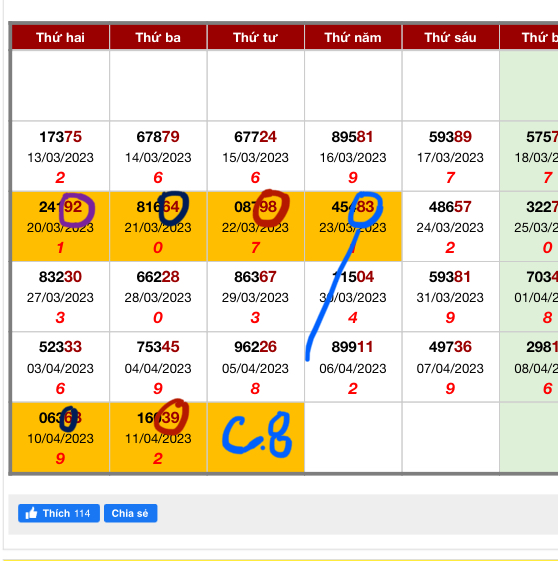Click the cell with number 49736
The image size is (558, 561).
click(450, 367)
